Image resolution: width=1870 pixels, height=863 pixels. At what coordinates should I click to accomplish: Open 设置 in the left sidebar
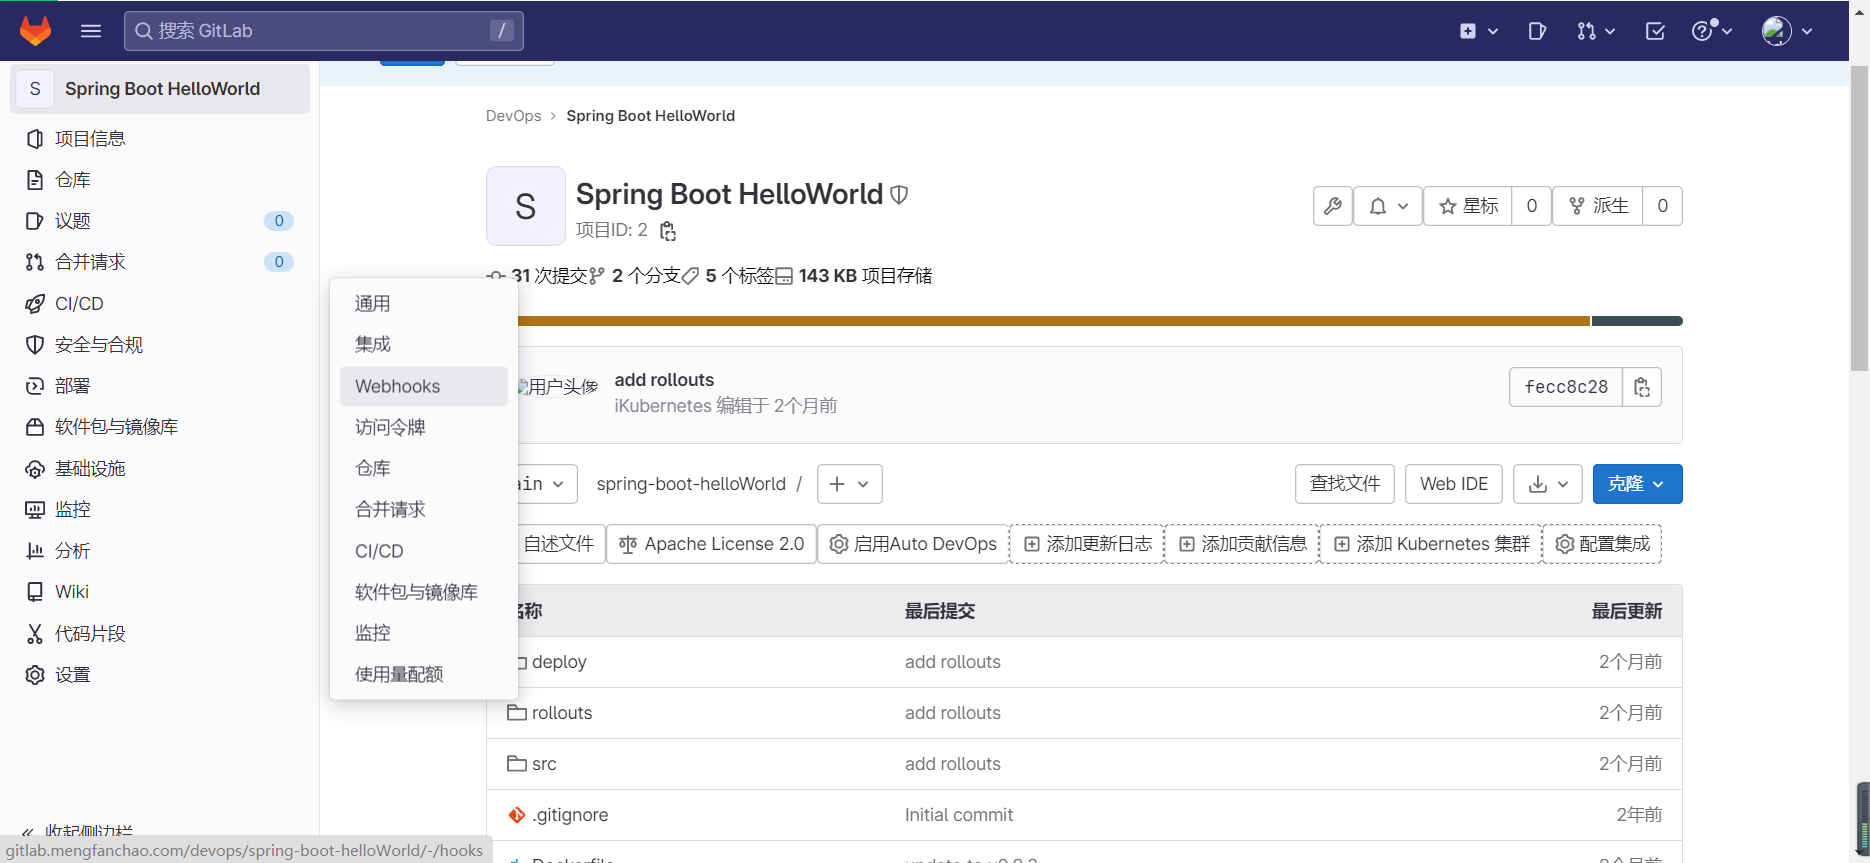pyautogui.click(x=160, y=675)
